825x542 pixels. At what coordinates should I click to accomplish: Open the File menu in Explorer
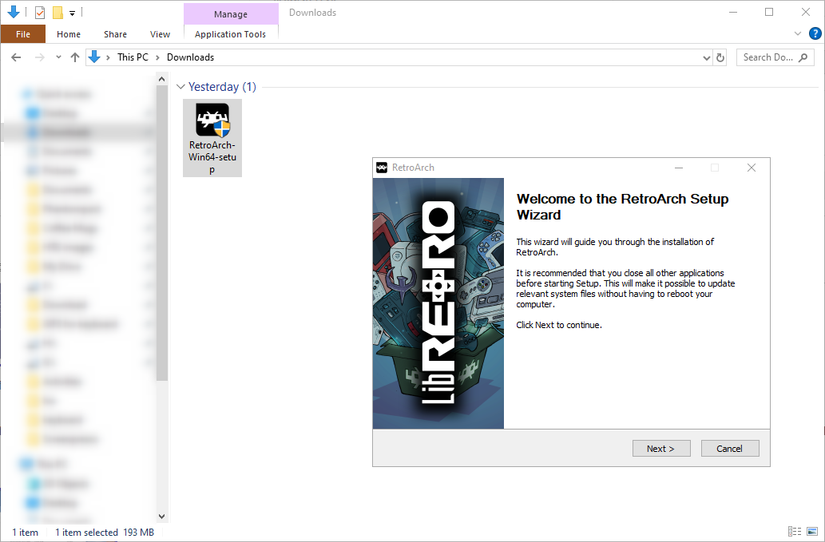click(23, 34)
